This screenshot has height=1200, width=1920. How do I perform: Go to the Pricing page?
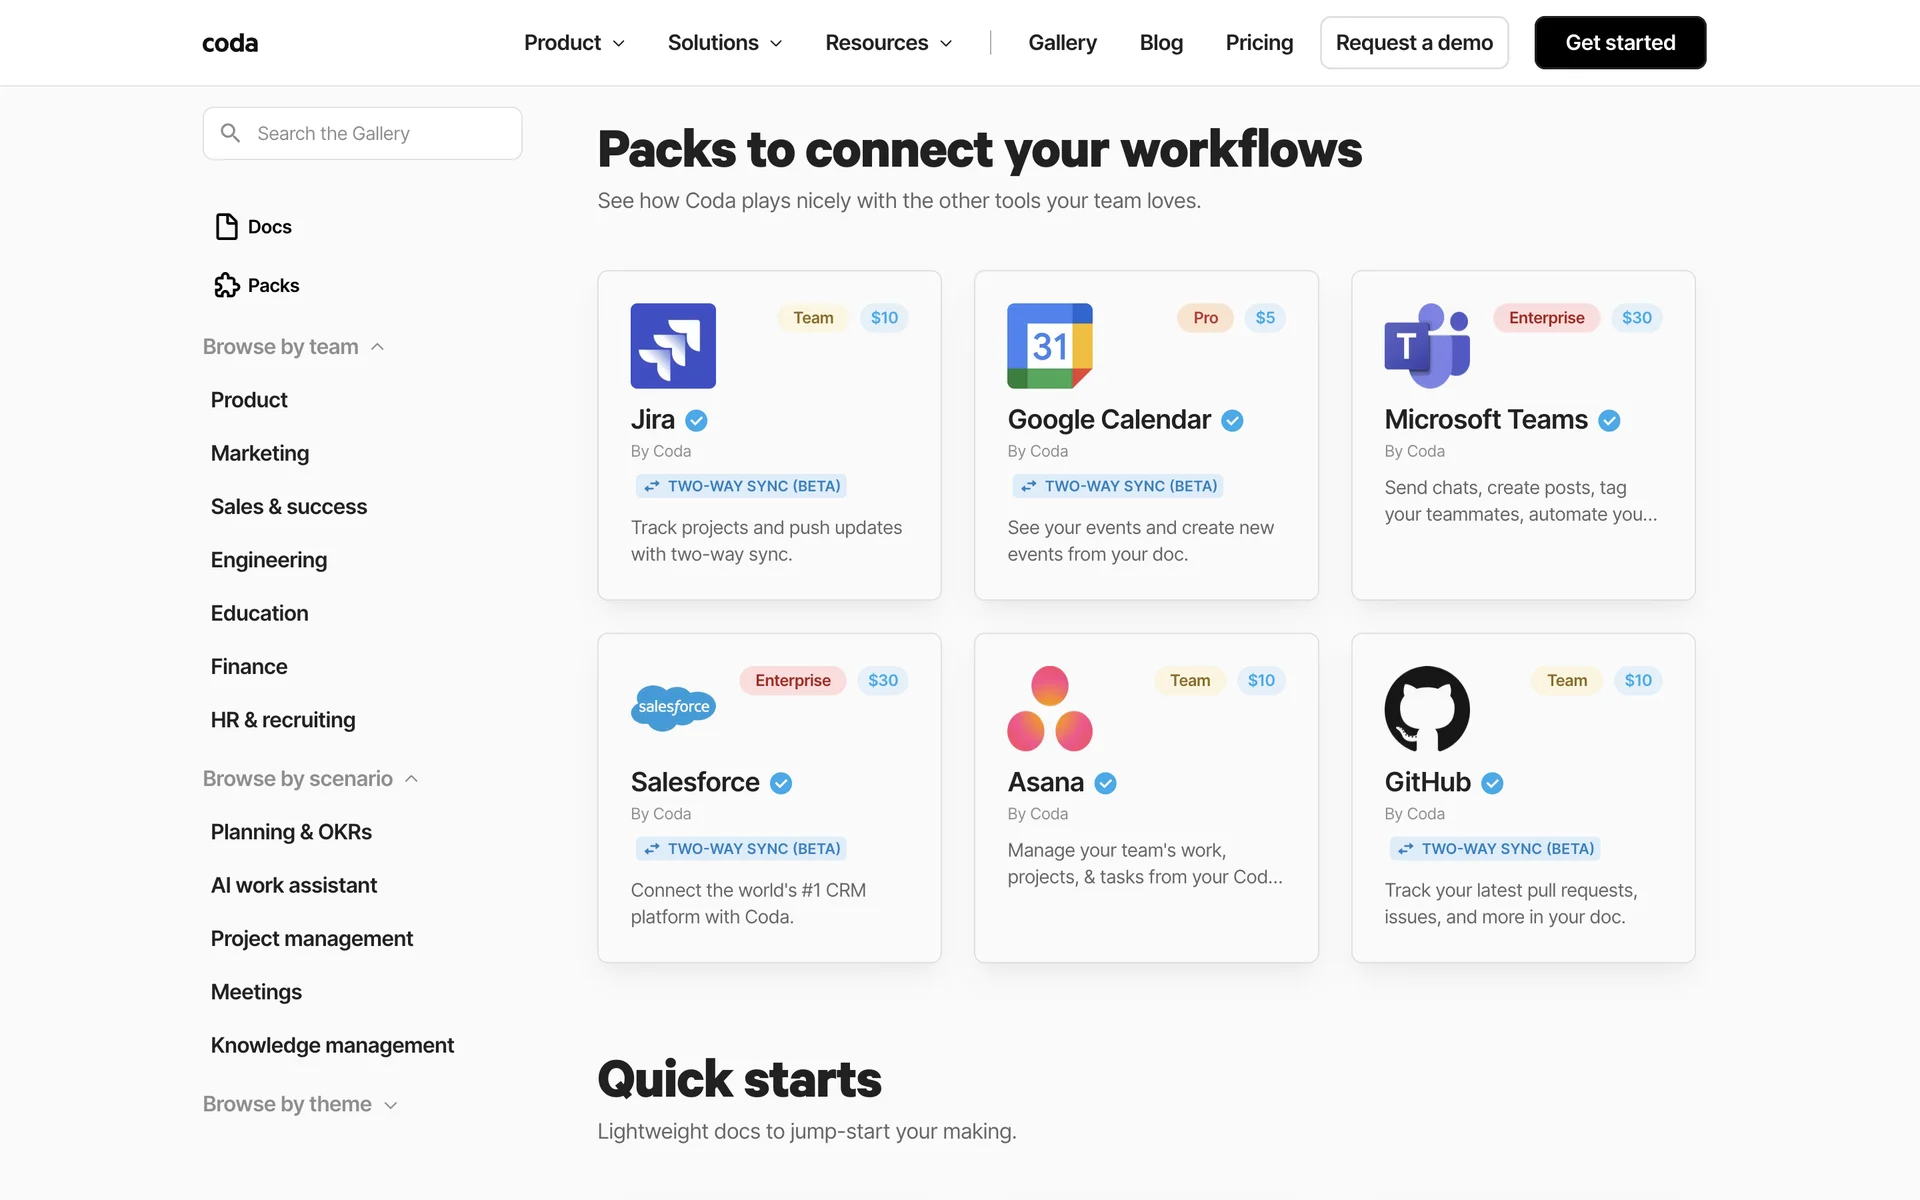(1259, 43)
